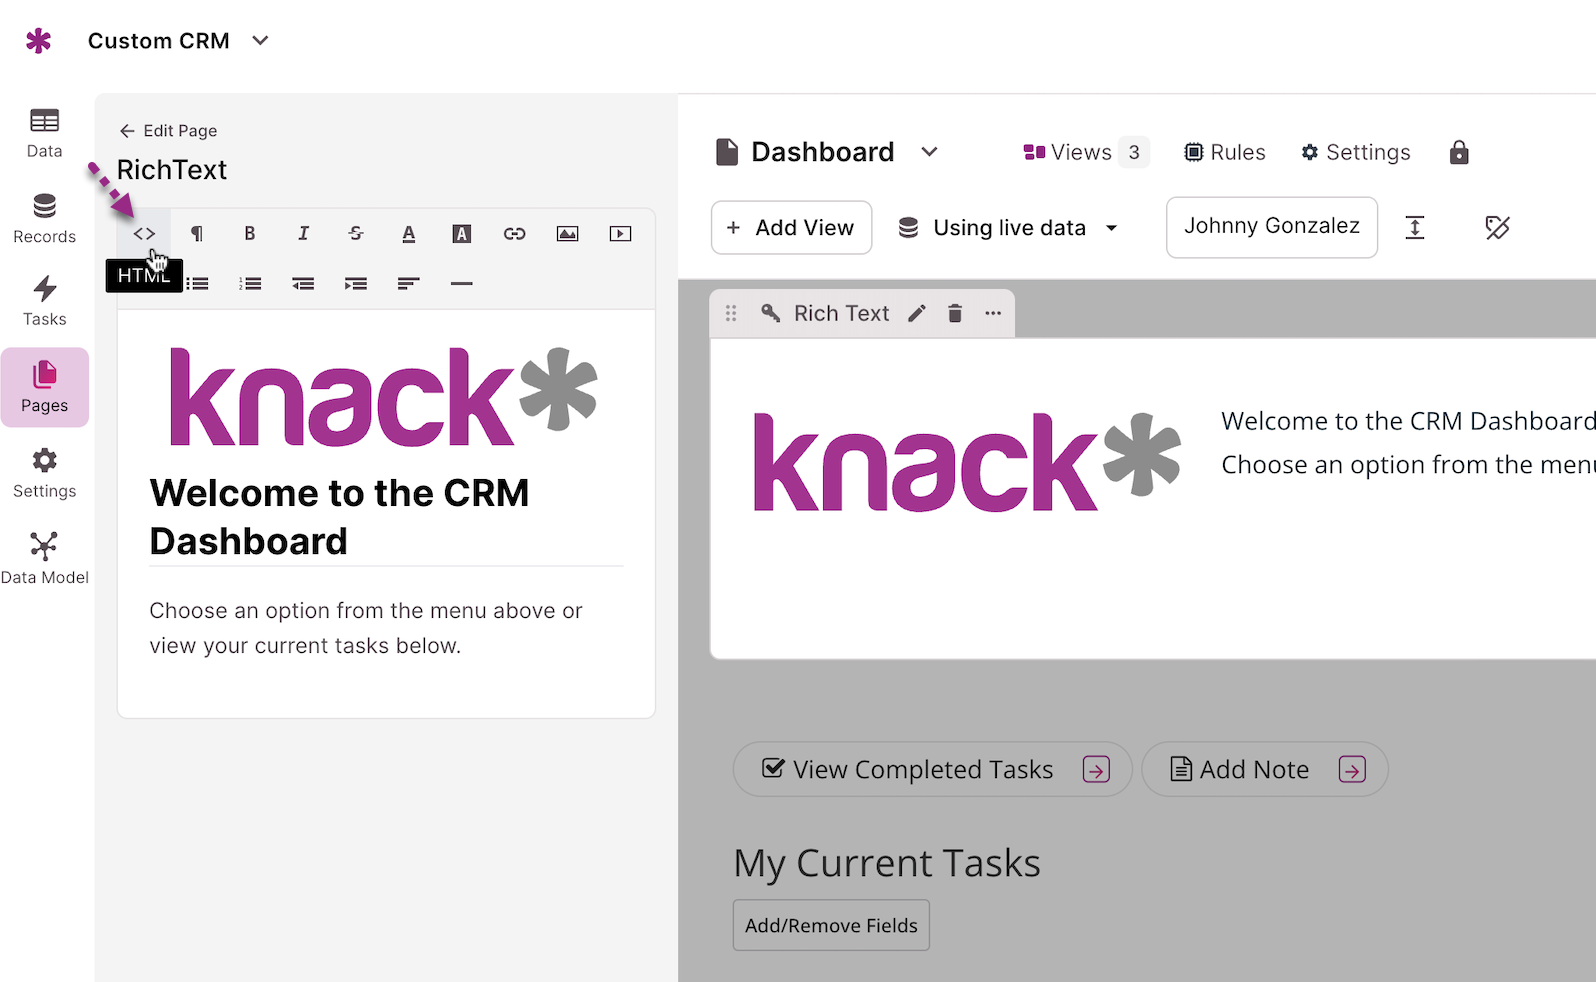Click the design brush toggle icon
Image resolution: width=1596 pixels, height=982 pixels.
1497,228
